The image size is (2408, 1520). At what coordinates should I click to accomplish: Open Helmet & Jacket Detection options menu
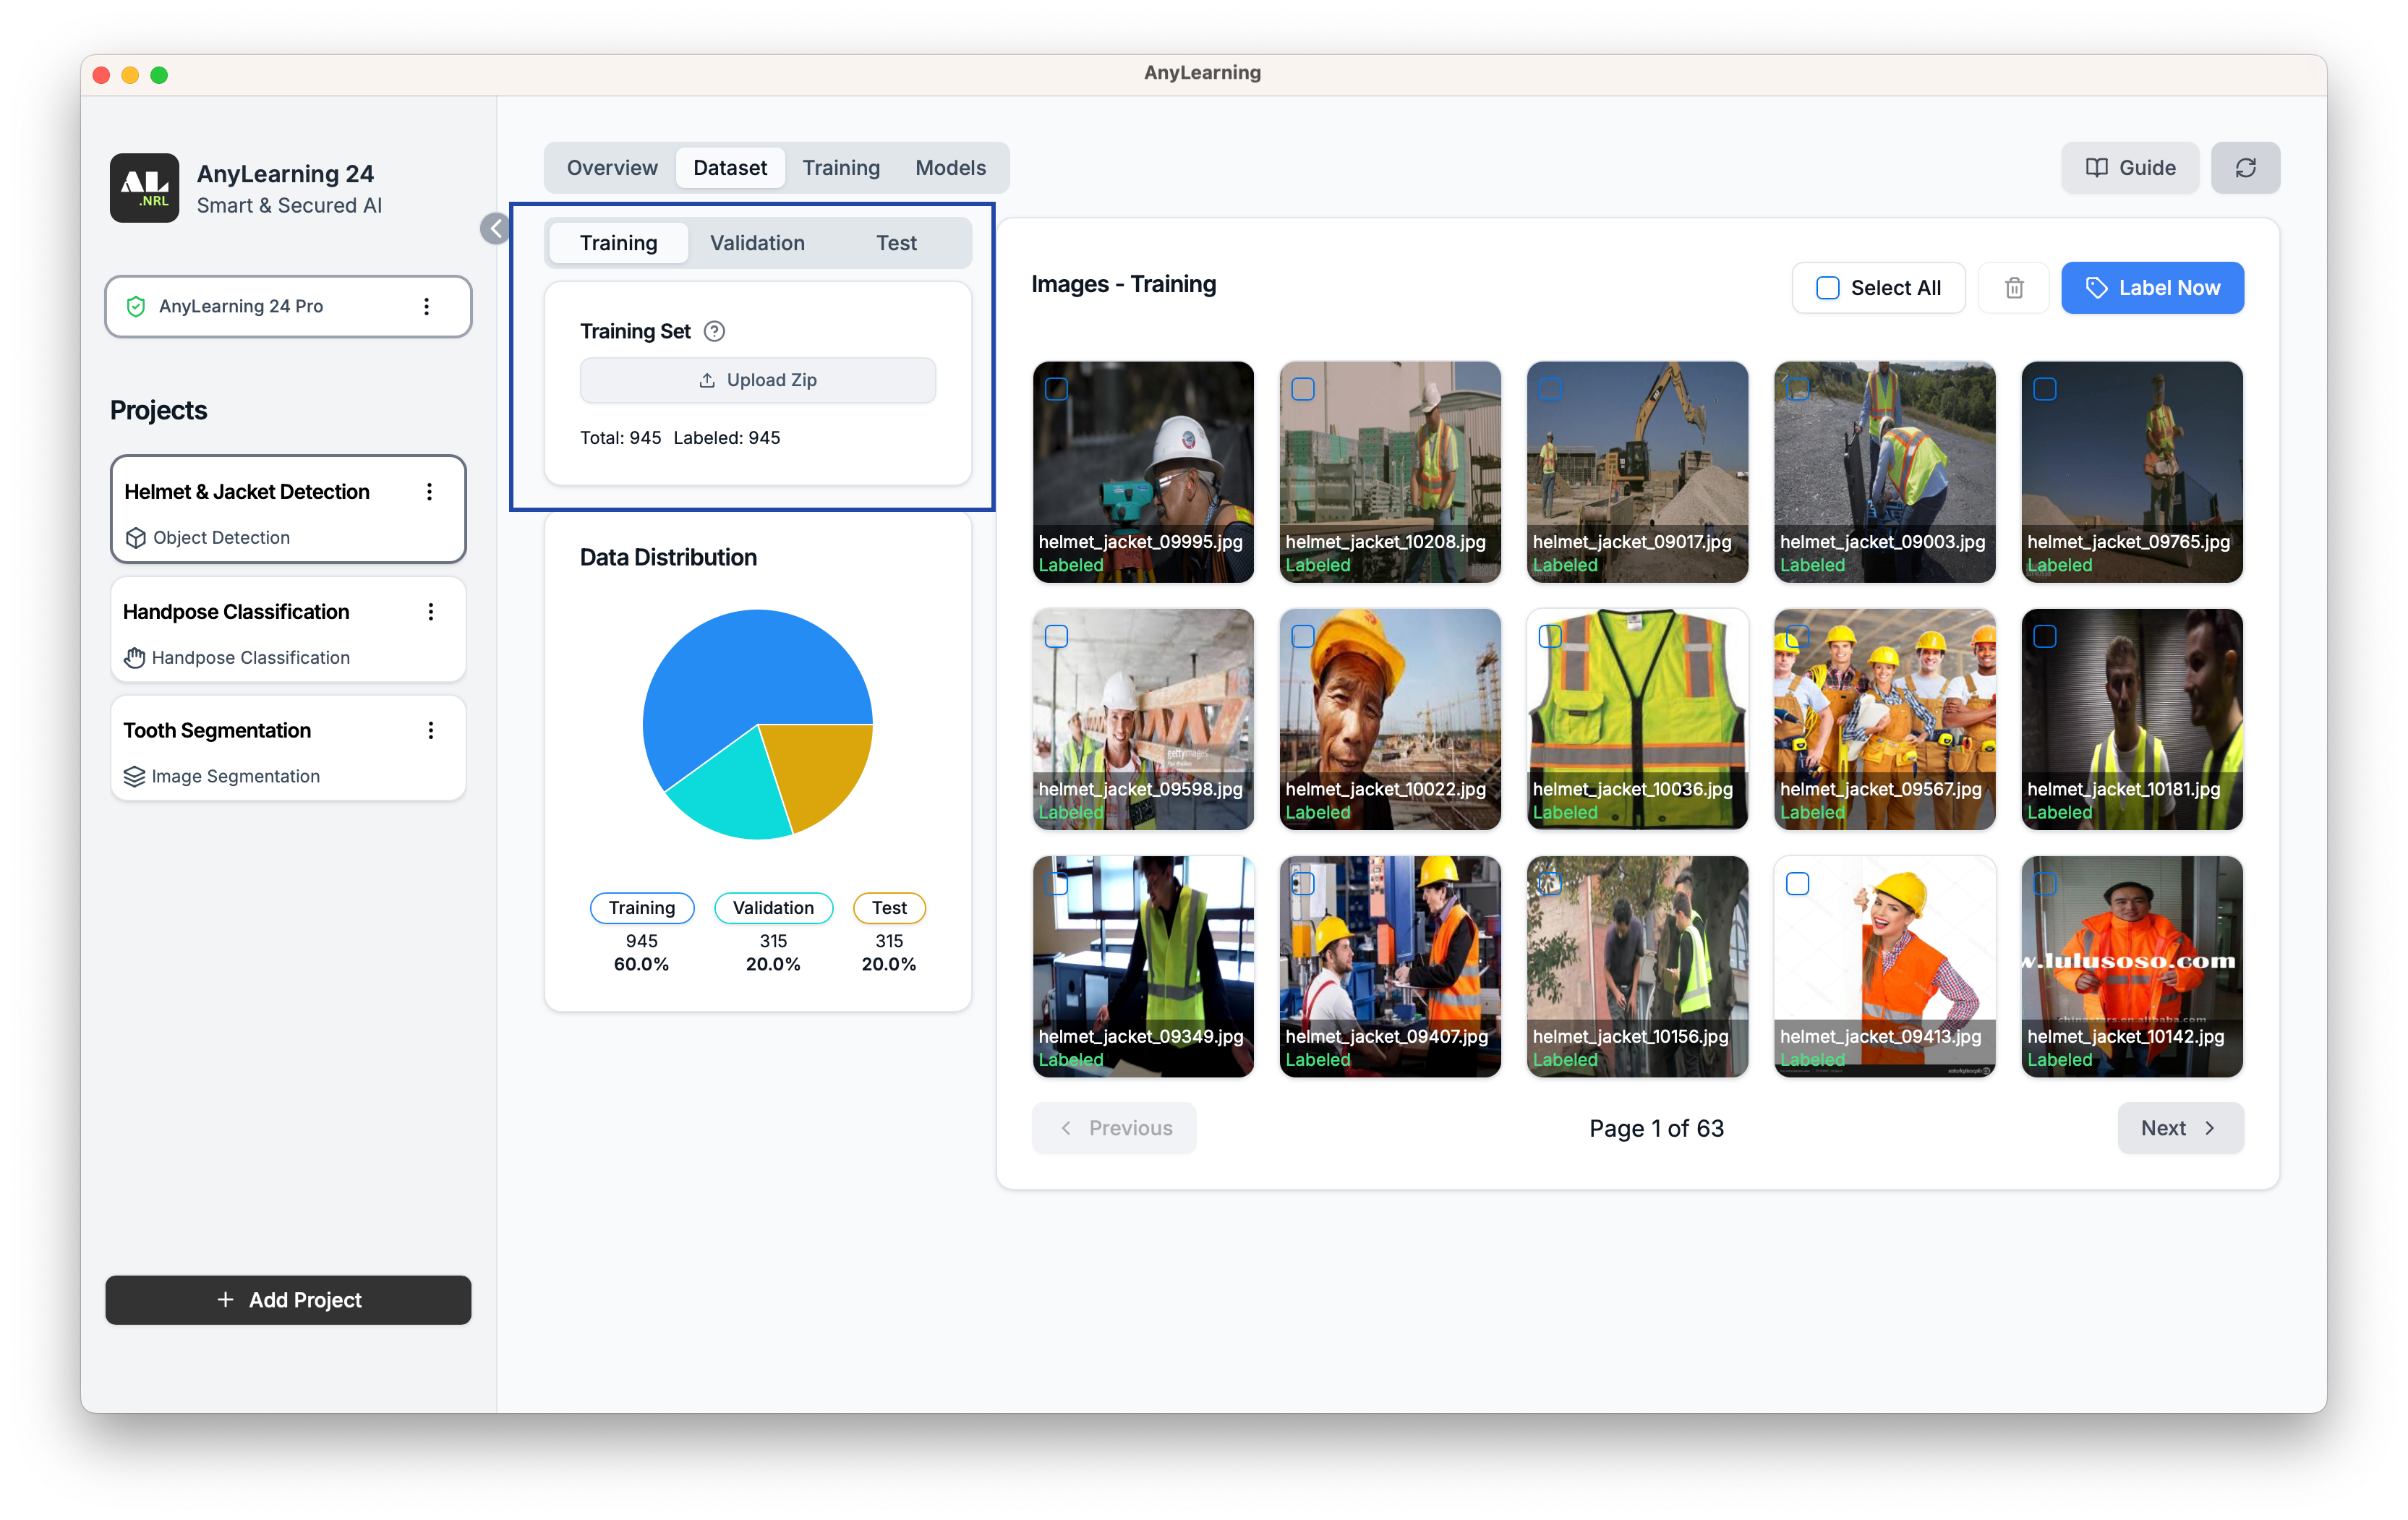point(429,492)
